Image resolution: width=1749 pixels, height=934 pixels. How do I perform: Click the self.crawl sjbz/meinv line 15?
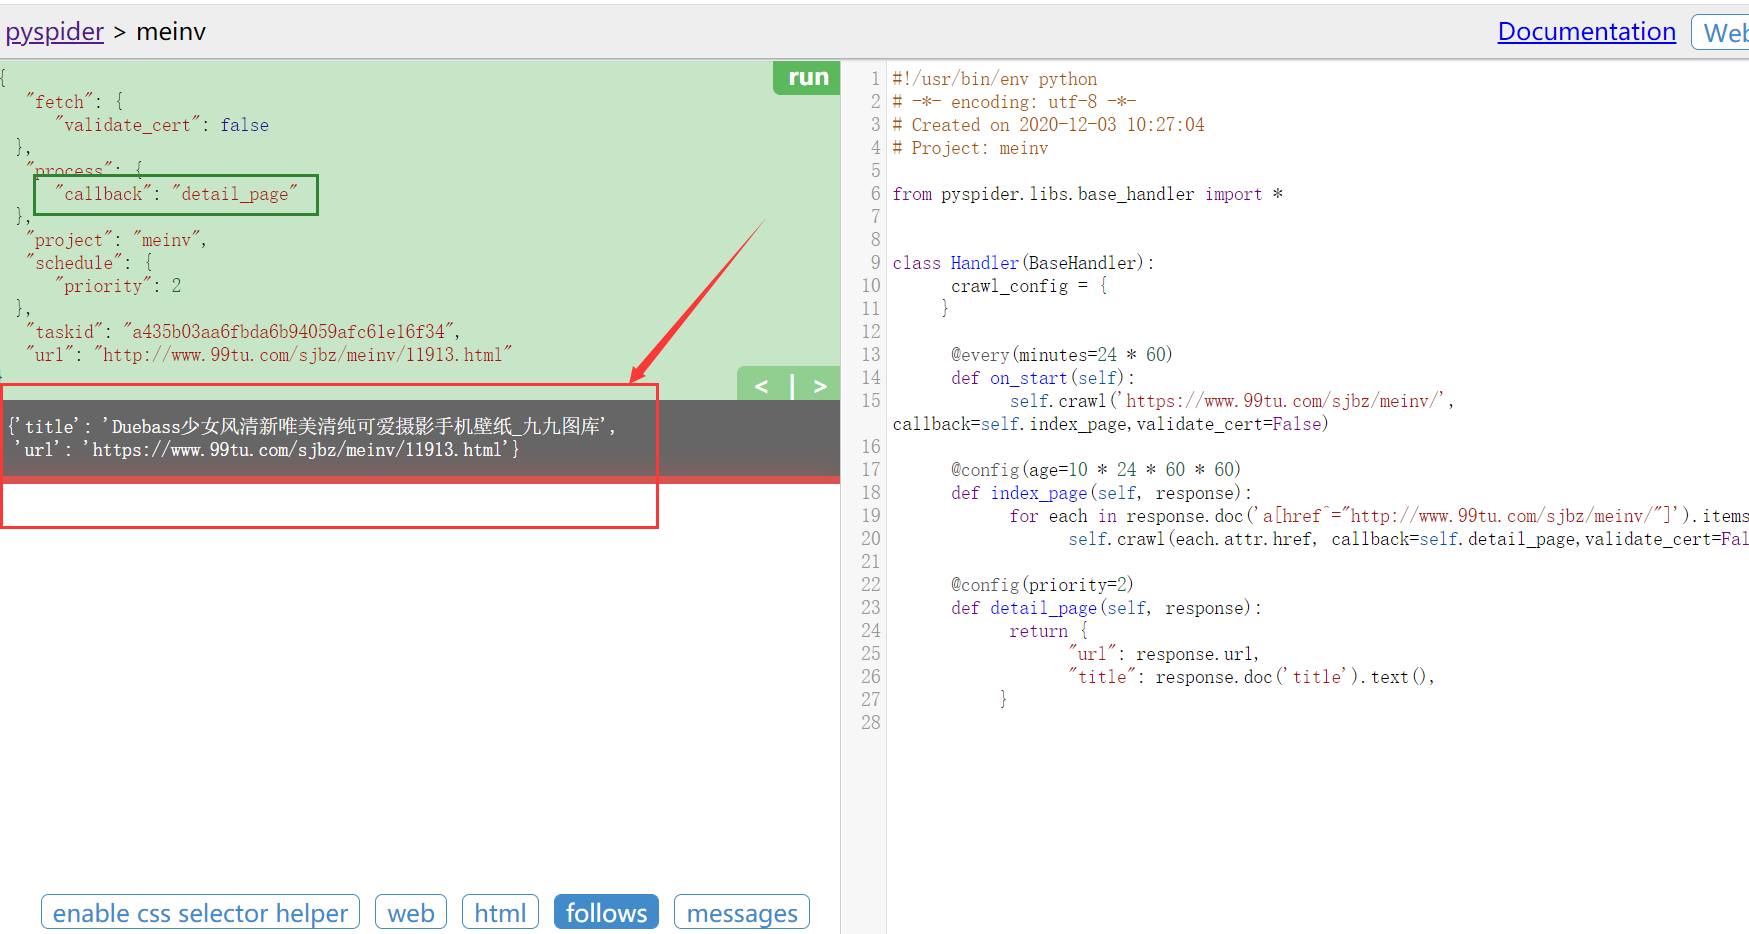1232,401
